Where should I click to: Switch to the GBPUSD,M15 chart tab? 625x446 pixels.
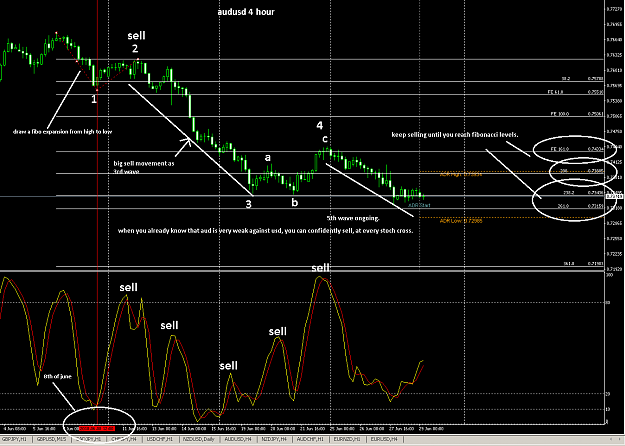[x=51, y=439]
